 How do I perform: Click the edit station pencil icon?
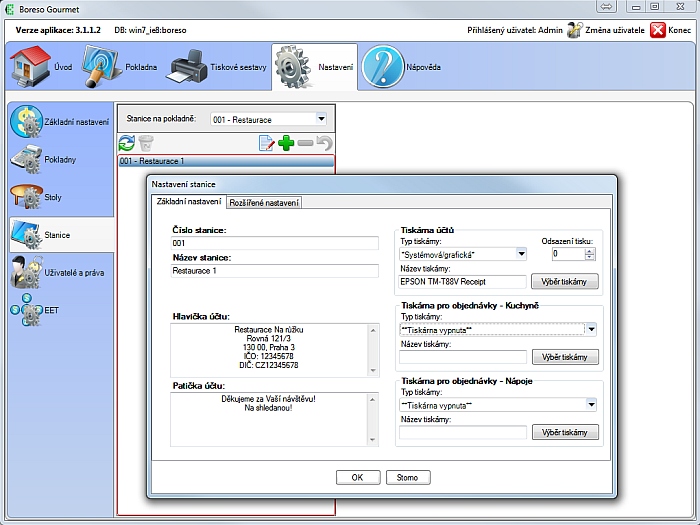pyautogui.click(x=266, y=144)
